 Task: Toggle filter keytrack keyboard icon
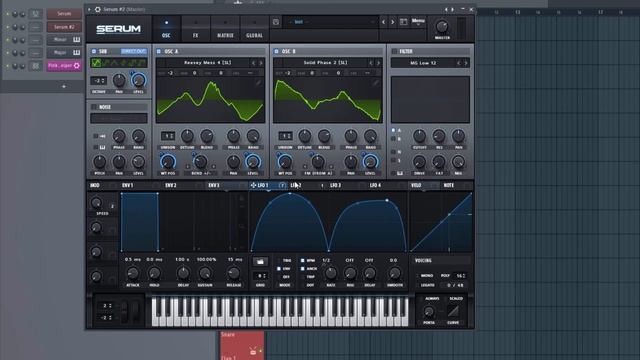pos(400,173)
